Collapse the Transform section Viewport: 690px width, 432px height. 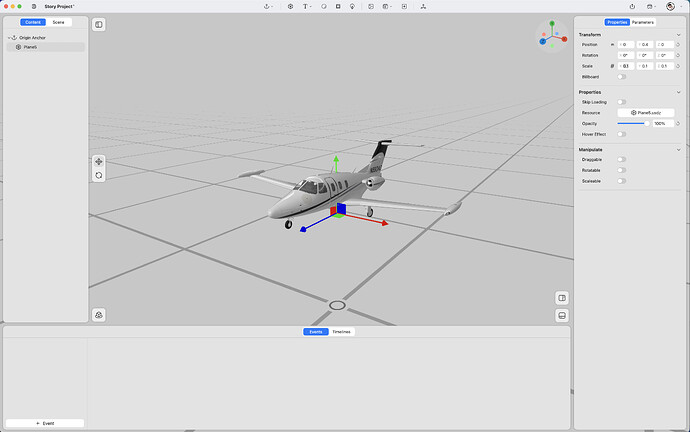pos(678,35)
